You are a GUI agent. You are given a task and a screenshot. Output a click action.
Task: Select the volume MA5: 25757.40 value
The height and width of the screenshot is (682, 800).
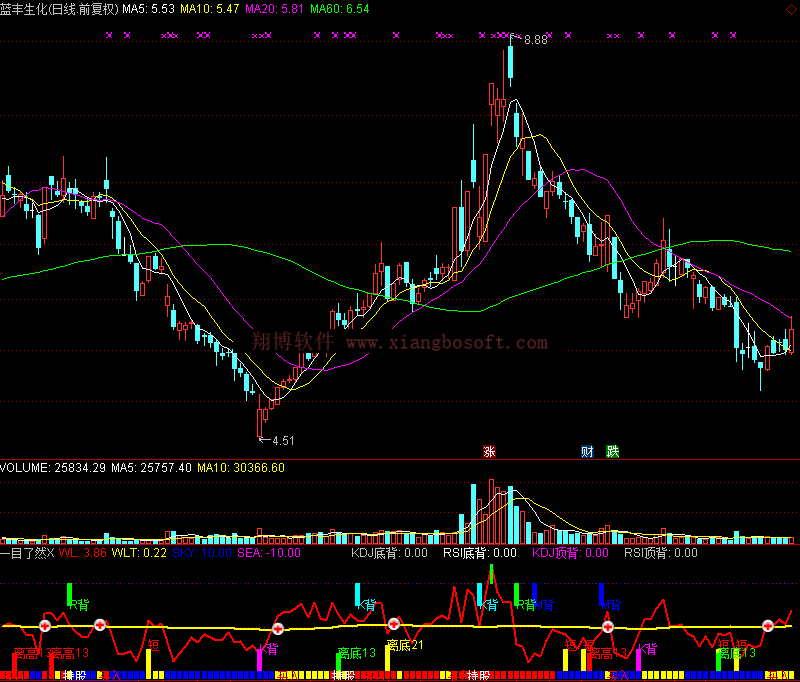pos(152,468)
